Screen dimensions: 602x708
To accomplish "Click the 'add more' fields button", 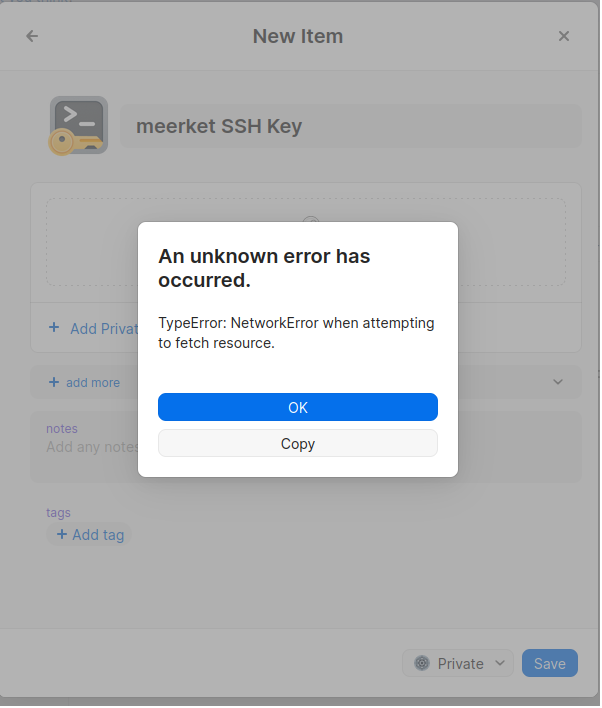I will click(x=92, y=382).
